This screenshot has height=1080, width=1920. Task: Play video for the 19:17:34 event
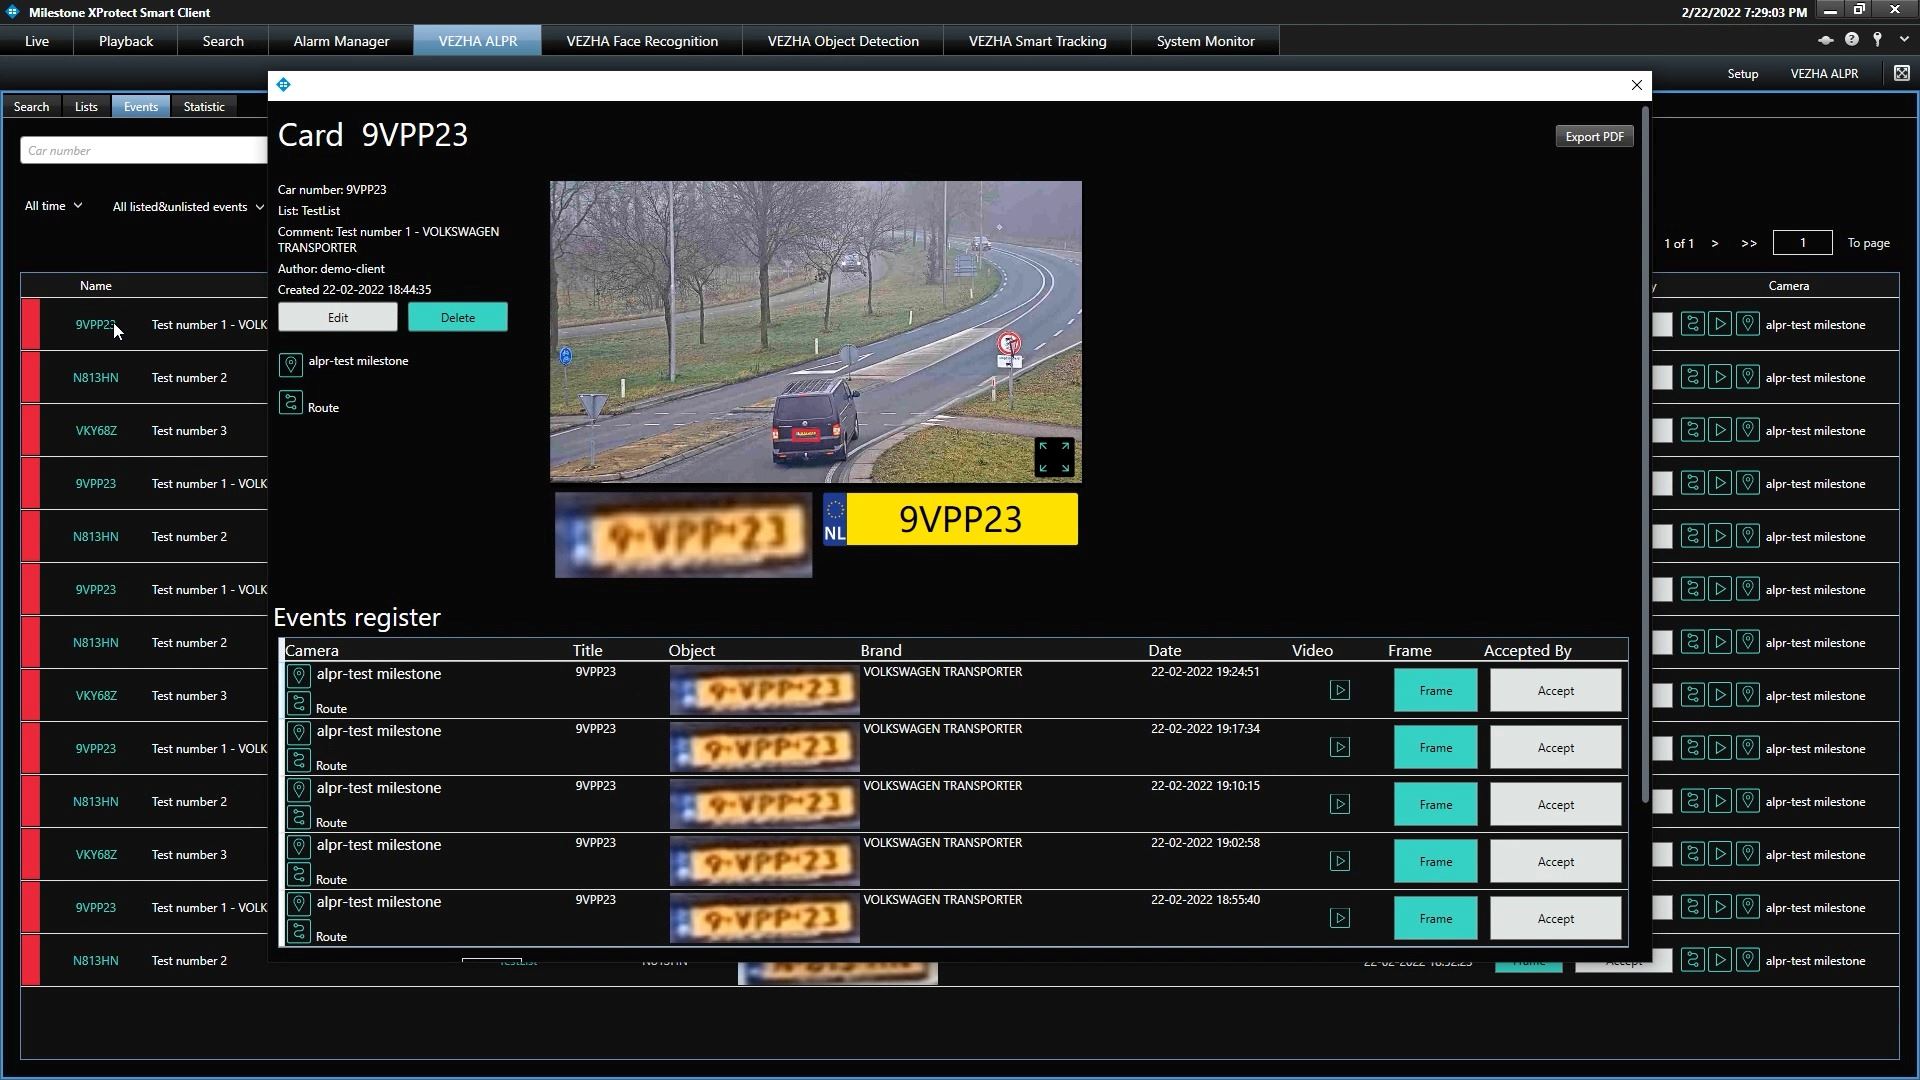1339,747
